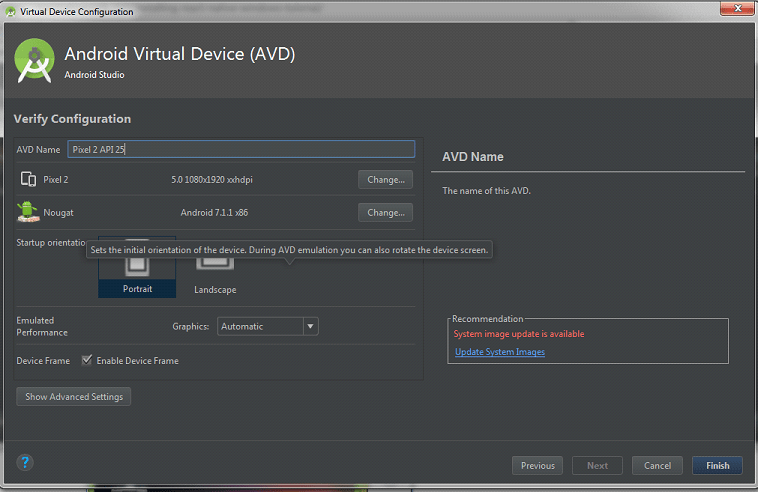The image size is (758, 492).
Task: Click the 'Pixel 2' device name text
Action: coord(56,179)
